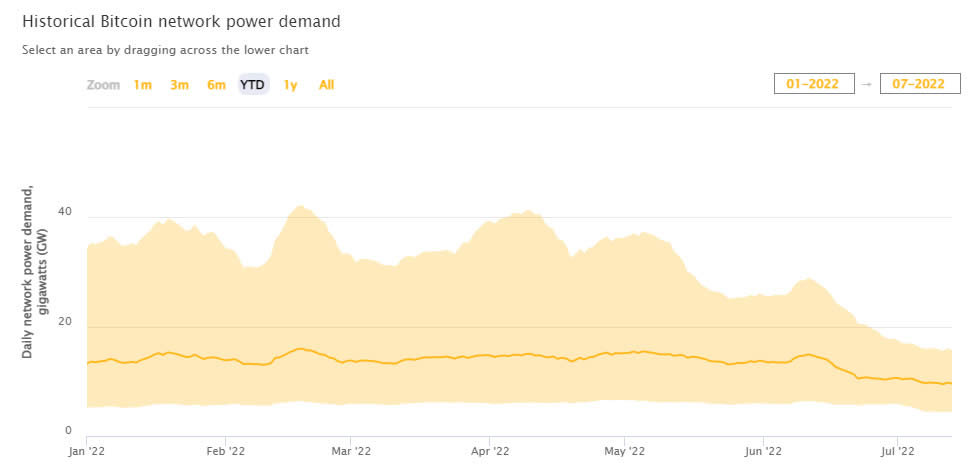Screen dimensions: 973x470
Task: Click the Jan '22 axis label
Action: 86,451
